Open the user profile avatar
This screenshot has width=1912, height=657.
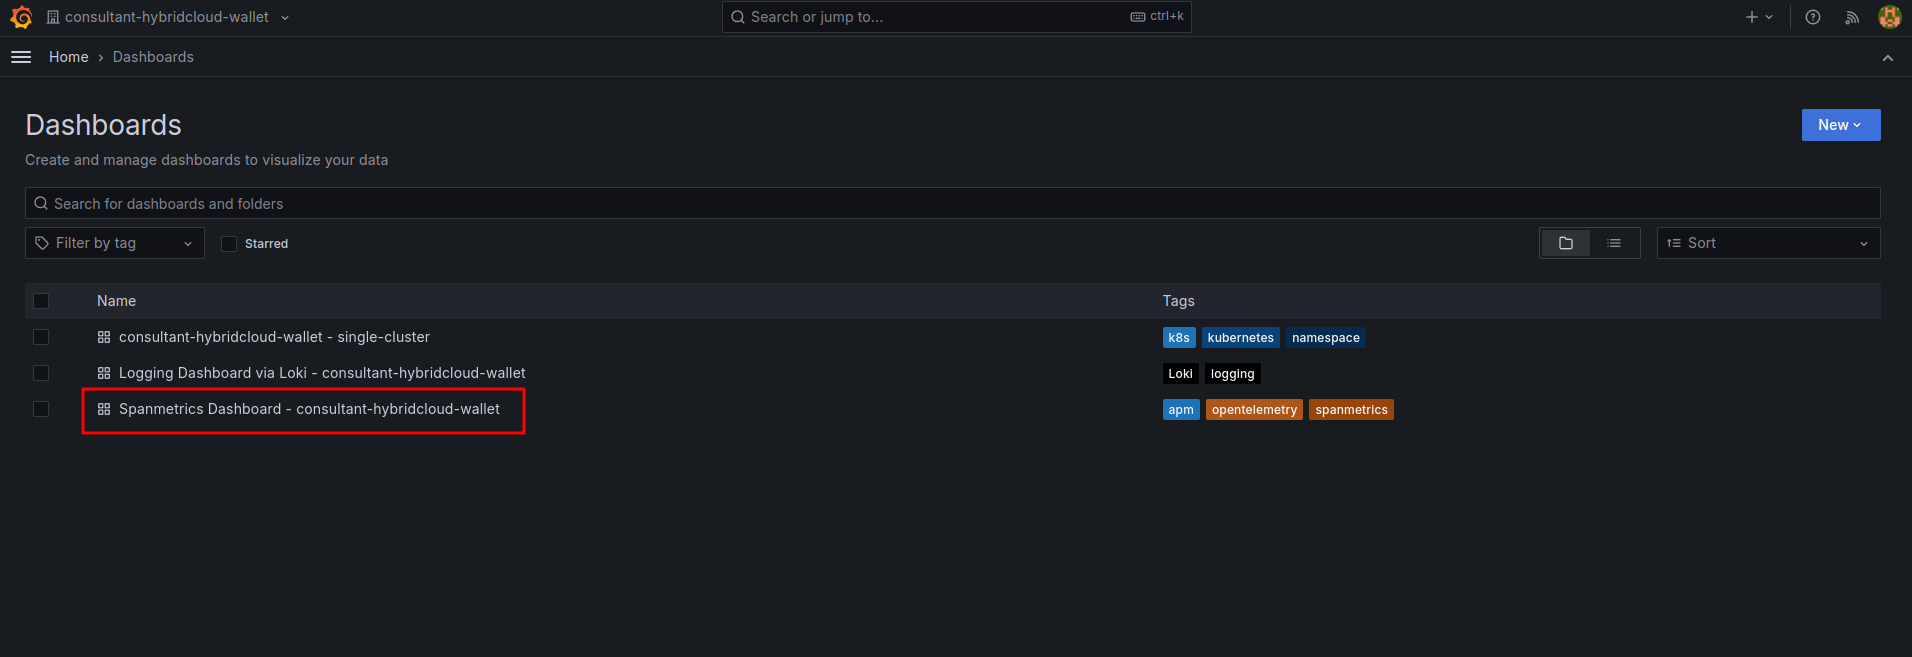pos(1889,17)
